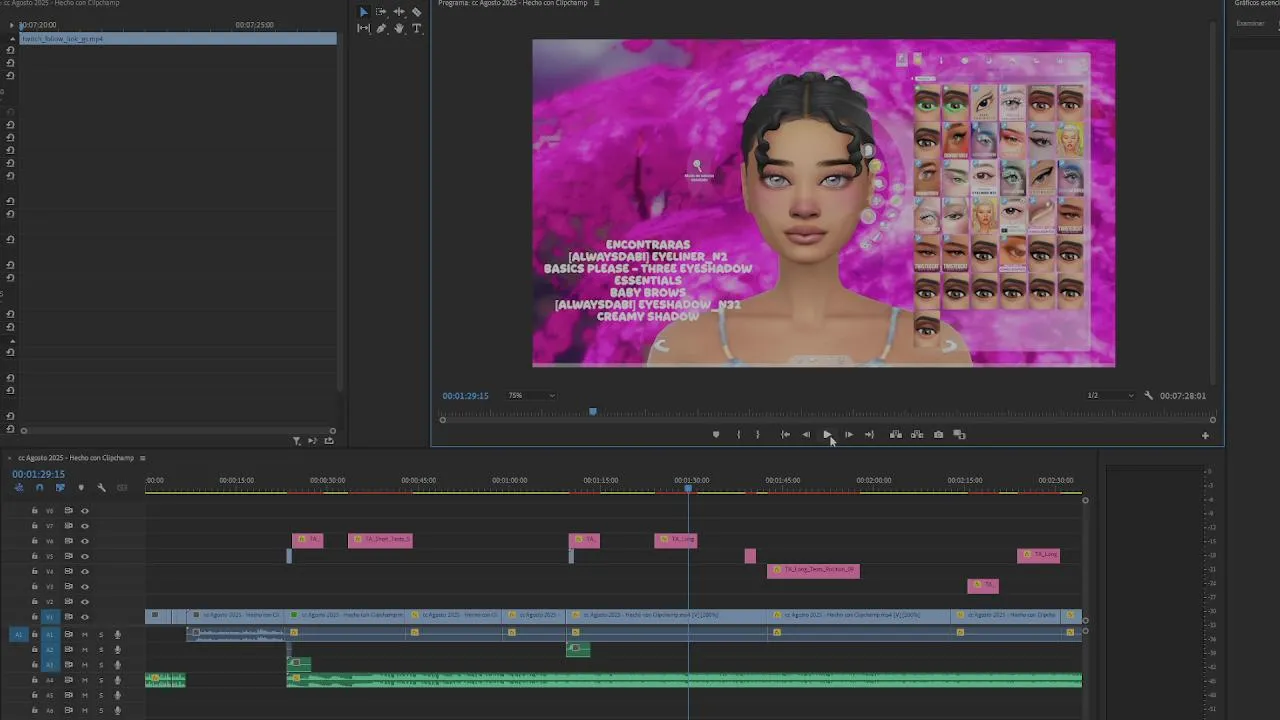
Task: Go to In point in Program monitor
Action: click(785, 434)
